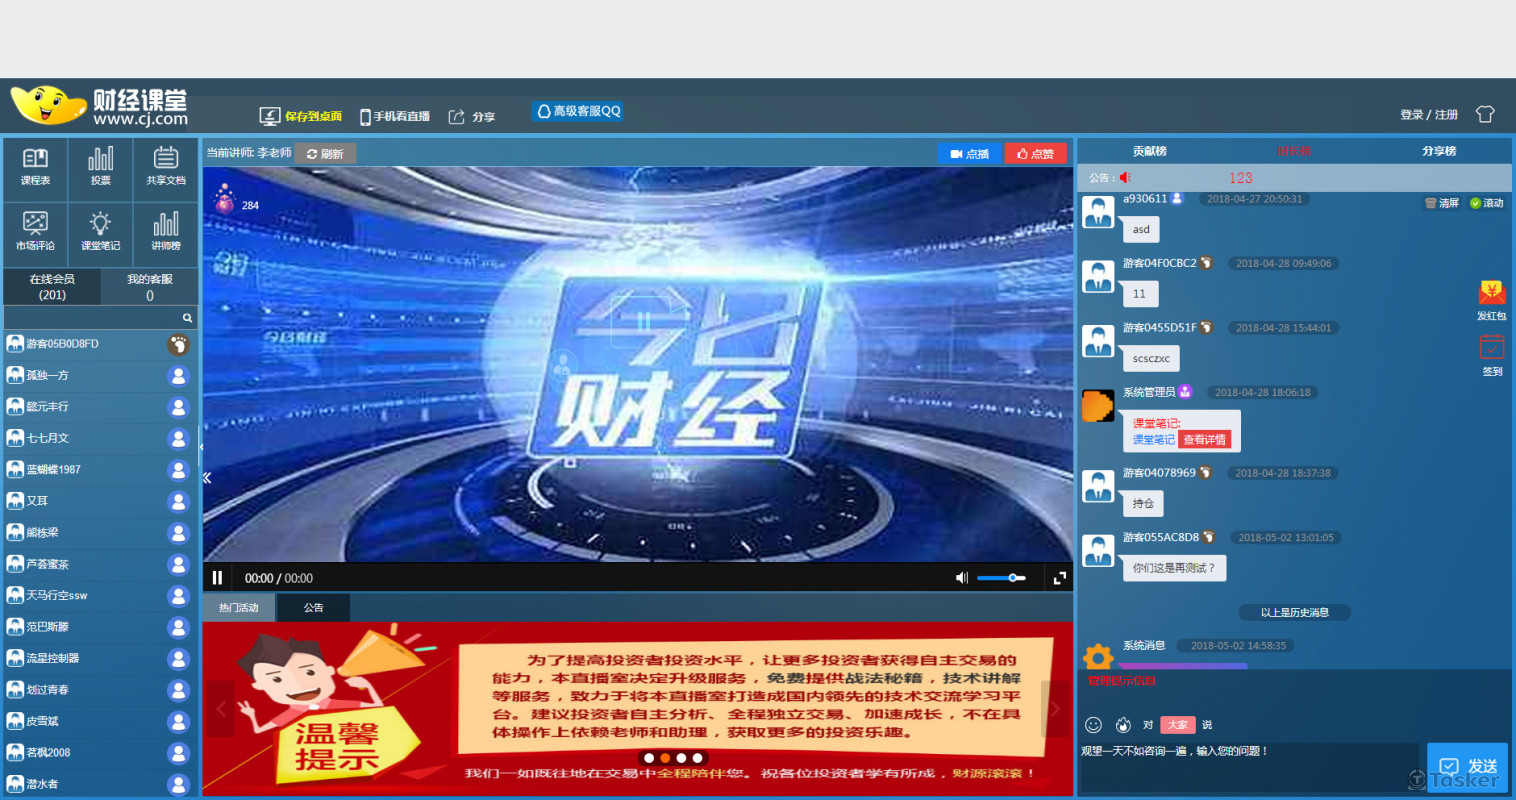Open the 课程表 (course schedule) panel

(34, 168)
